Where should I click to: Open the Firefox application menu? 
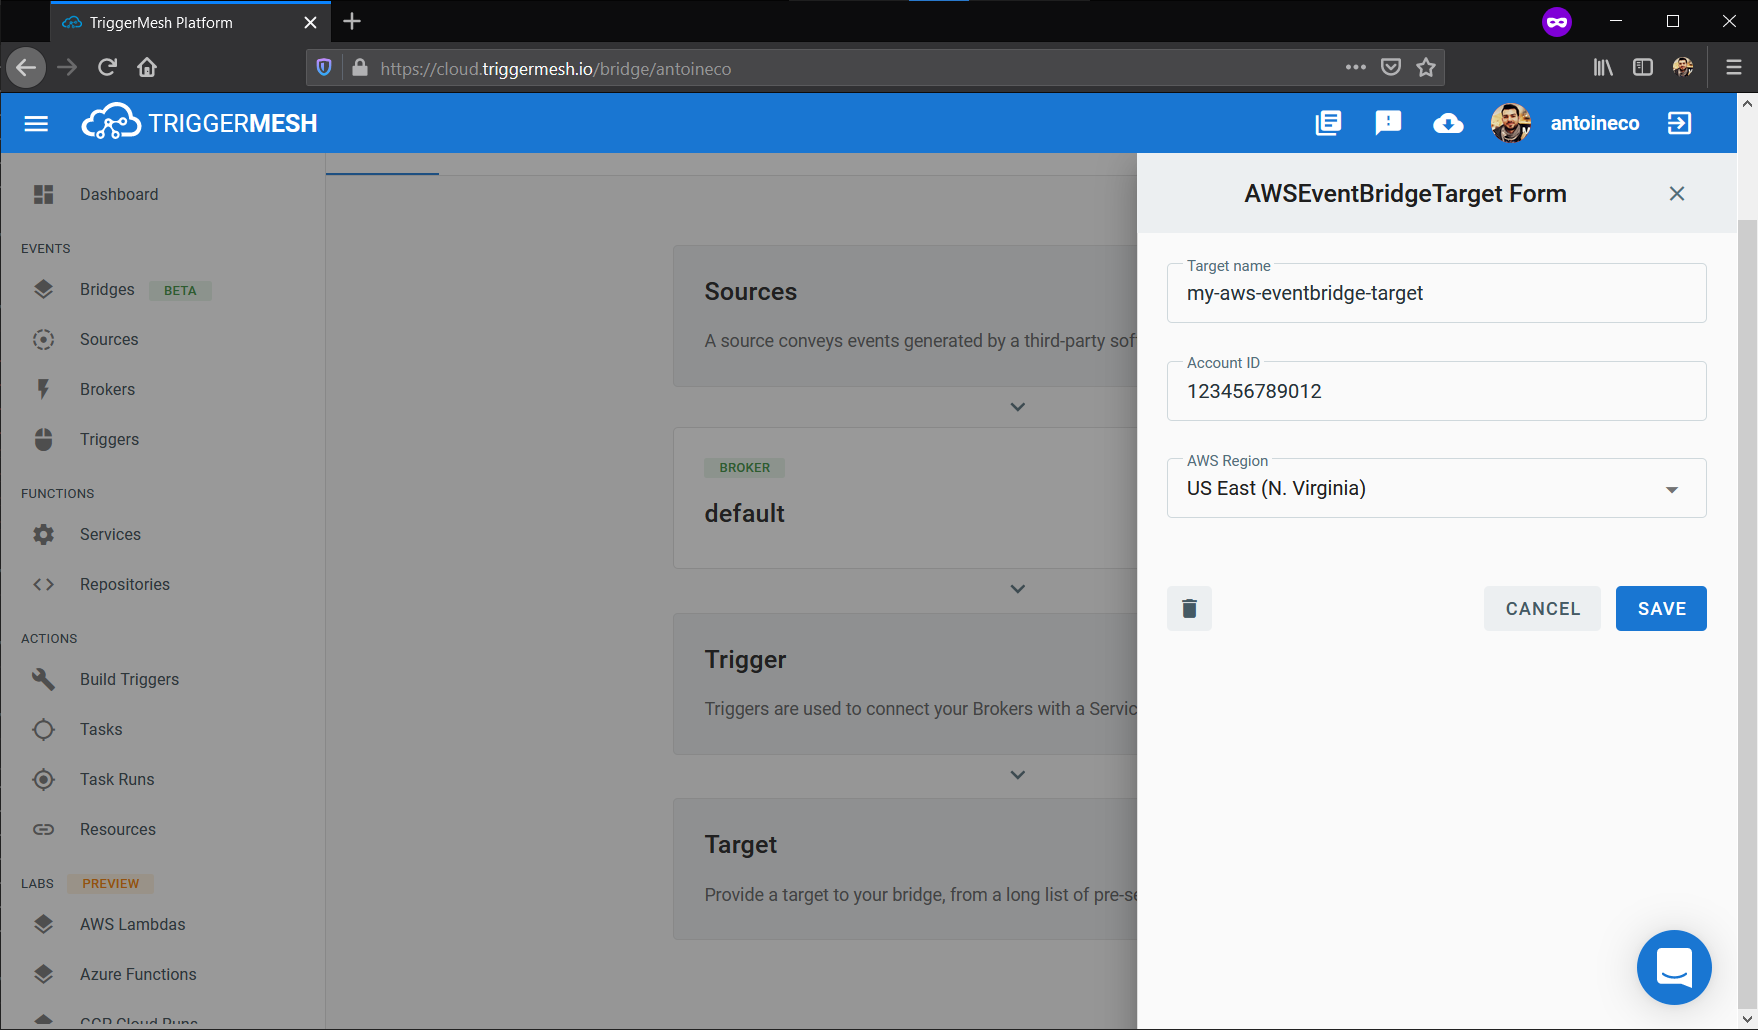click(1734, 67)
